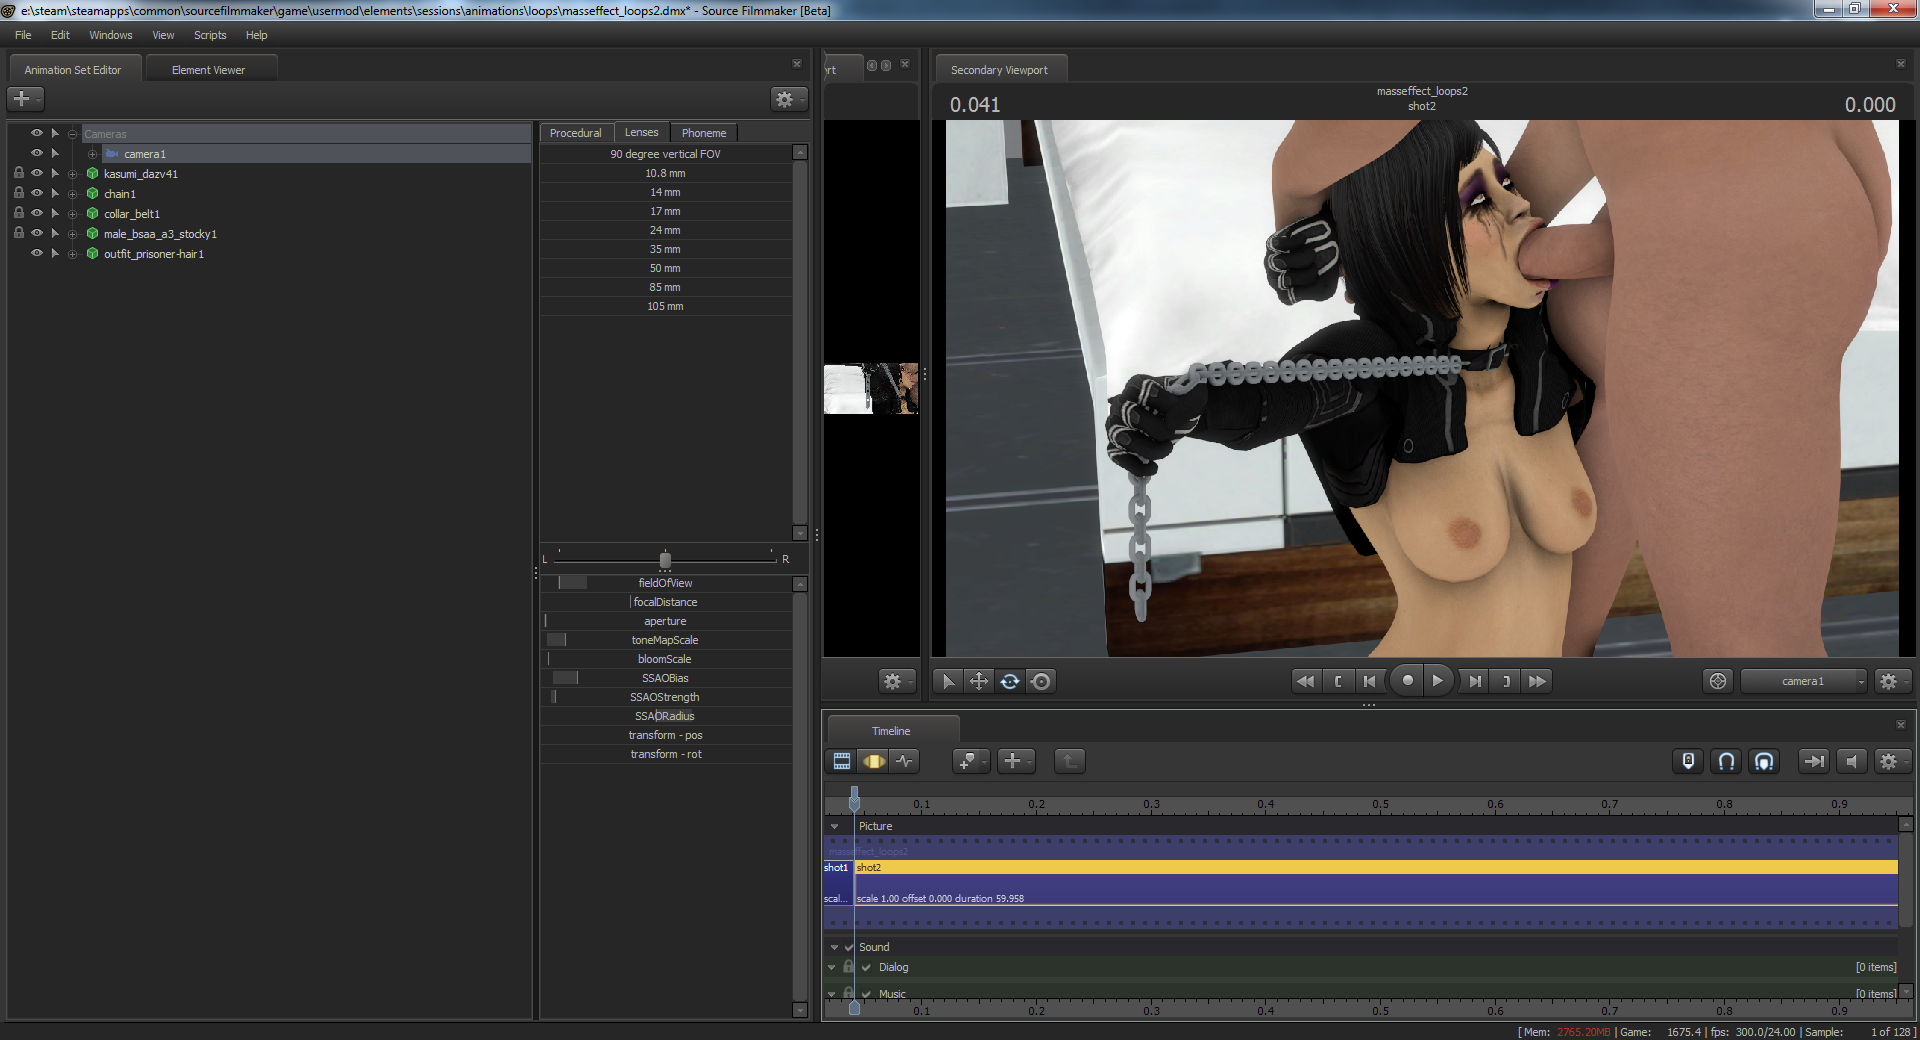This screenshot has height=1040, width=1920.
Task: Step to the next frame
Action: pyautogui.click(x=1475, y=681)
